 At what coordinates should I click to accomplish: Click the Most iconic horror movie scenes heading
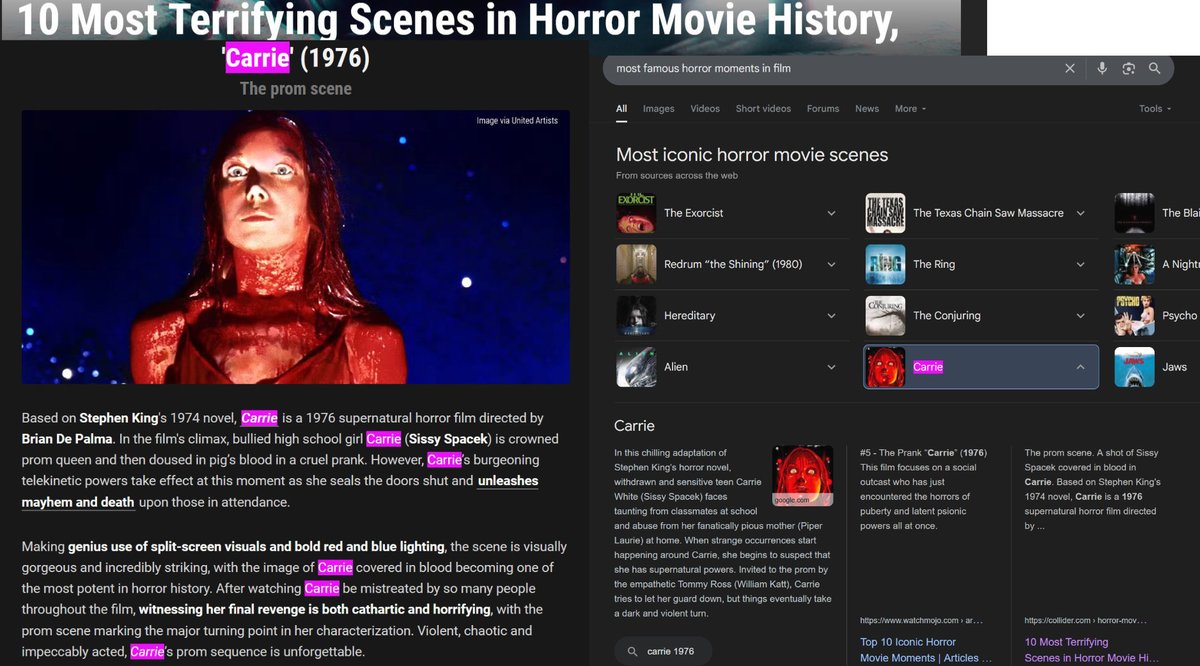tap(752, 154)
